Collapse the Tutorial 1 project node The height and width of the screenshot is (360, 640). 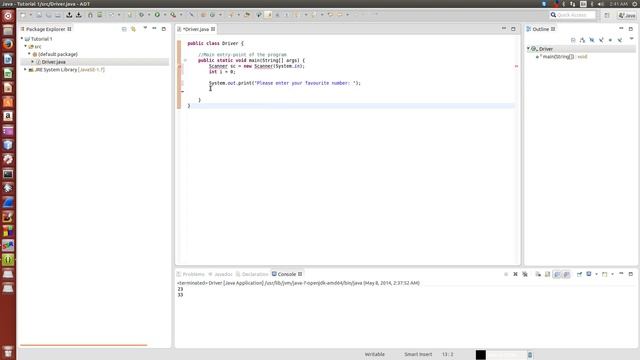point(22,39)
